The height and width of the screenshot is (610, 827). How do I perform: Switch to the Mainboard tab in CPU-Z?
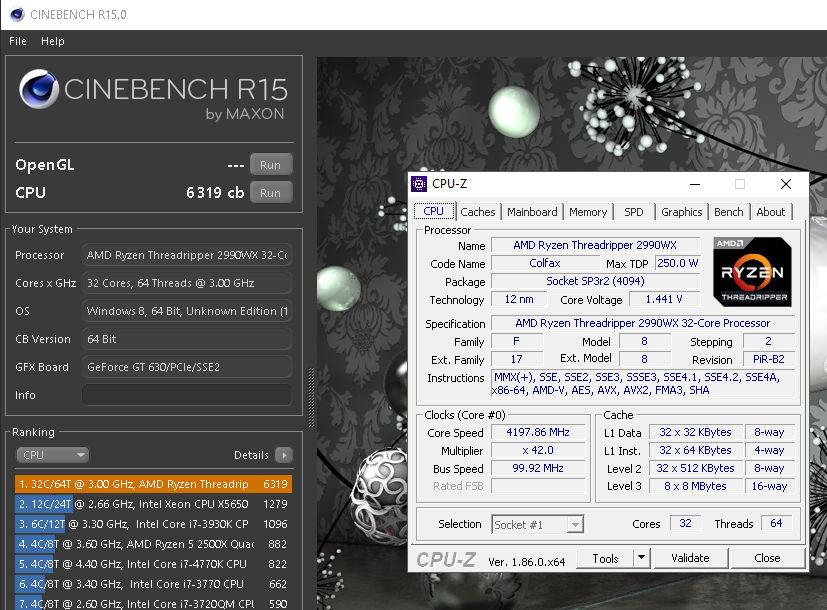[x=532, y=212]
